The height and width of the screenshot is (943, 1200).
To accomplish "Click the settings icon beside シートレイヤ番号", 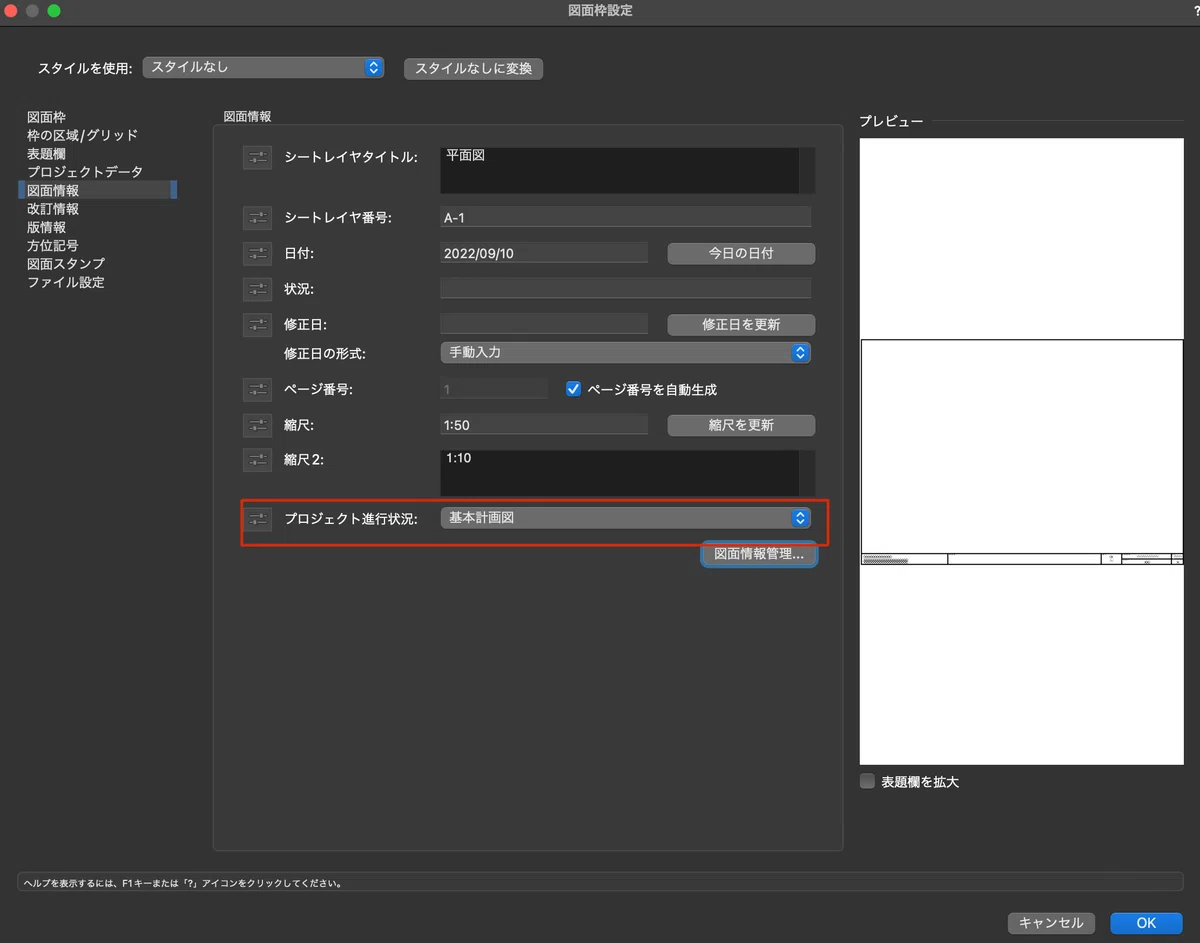I will tap(257, 217).
